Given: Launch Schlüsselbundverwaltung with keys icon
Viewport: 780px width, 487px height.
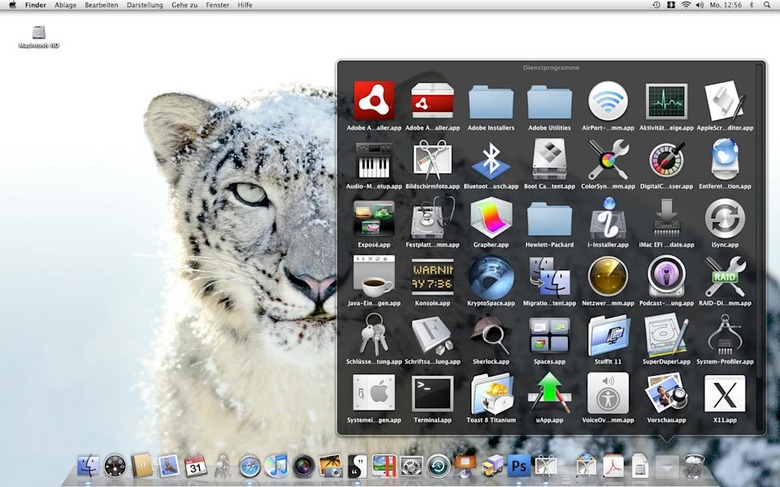Looking at the screenshot, I should (374, 335).
